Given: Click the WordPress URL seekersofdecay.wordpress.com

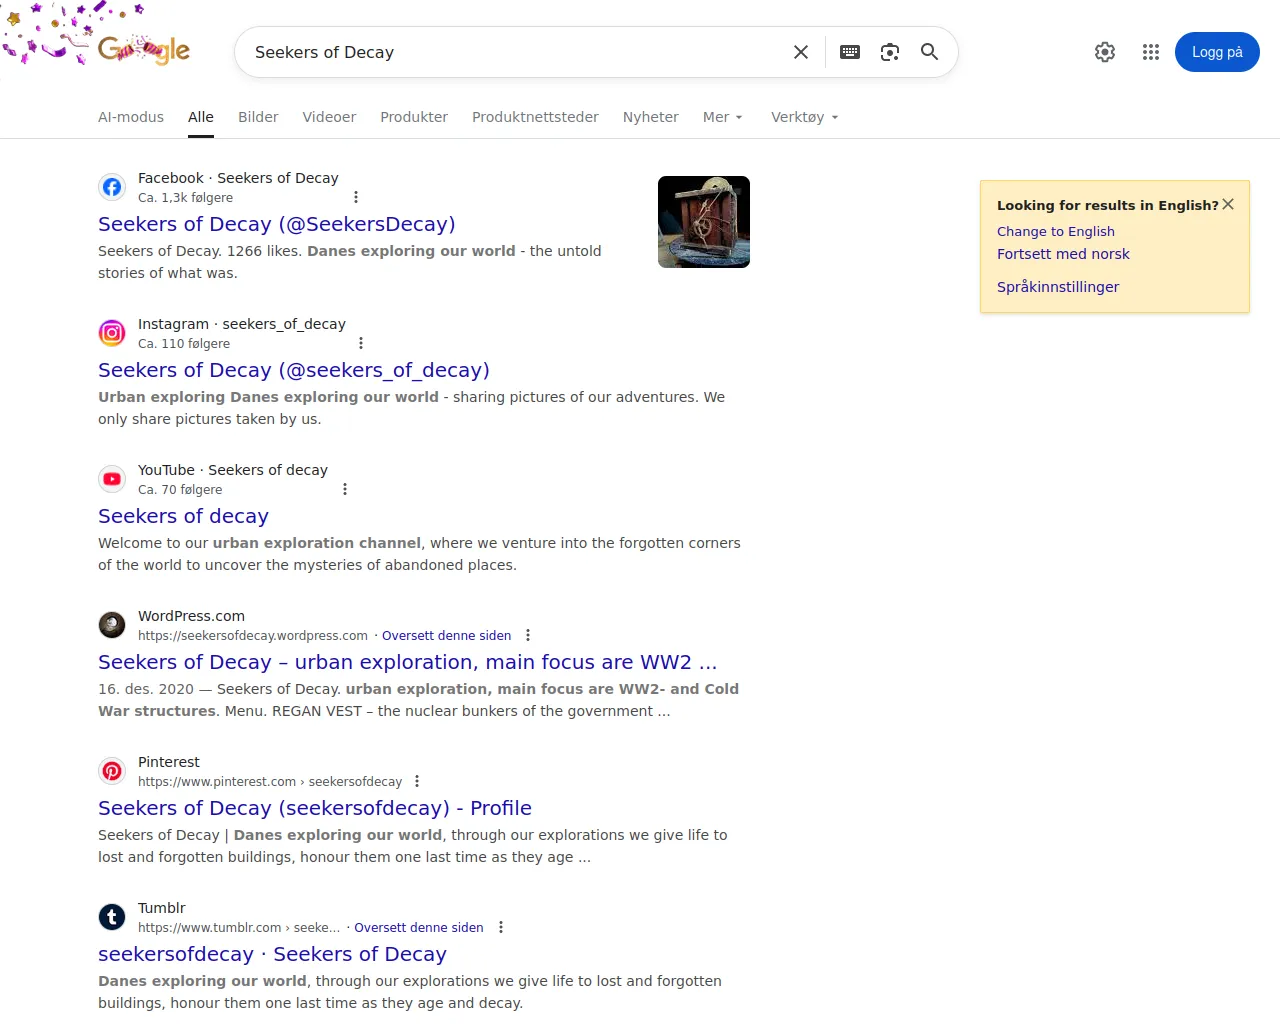Looking at the screenshot, I should point(253,636).
